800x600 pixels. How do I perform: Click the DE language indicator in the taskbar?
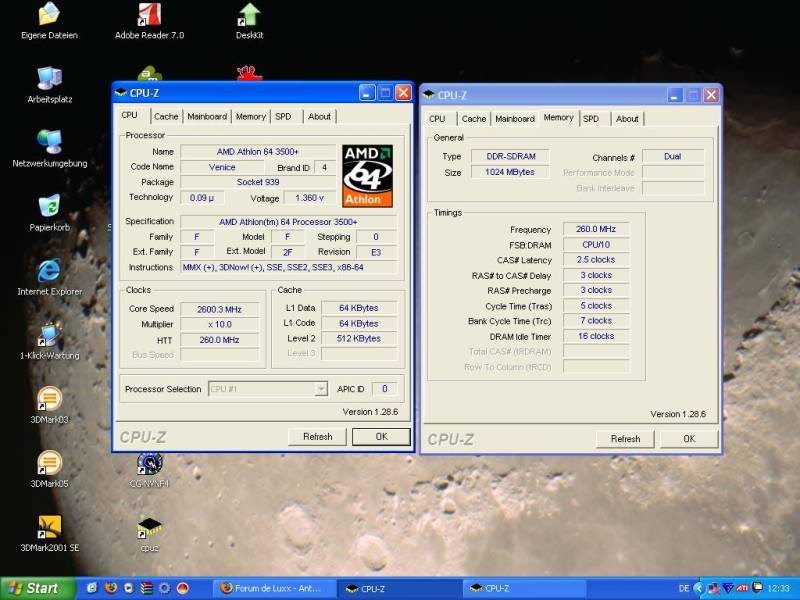coord(684,589)
